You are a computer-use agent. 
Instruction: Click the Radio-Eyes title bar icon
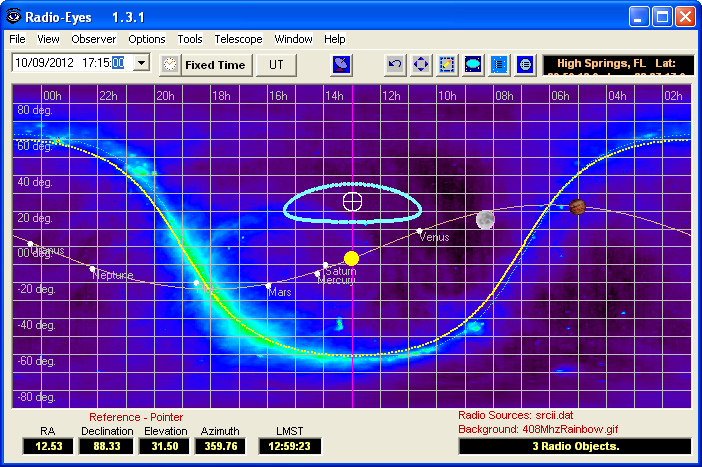13,17
